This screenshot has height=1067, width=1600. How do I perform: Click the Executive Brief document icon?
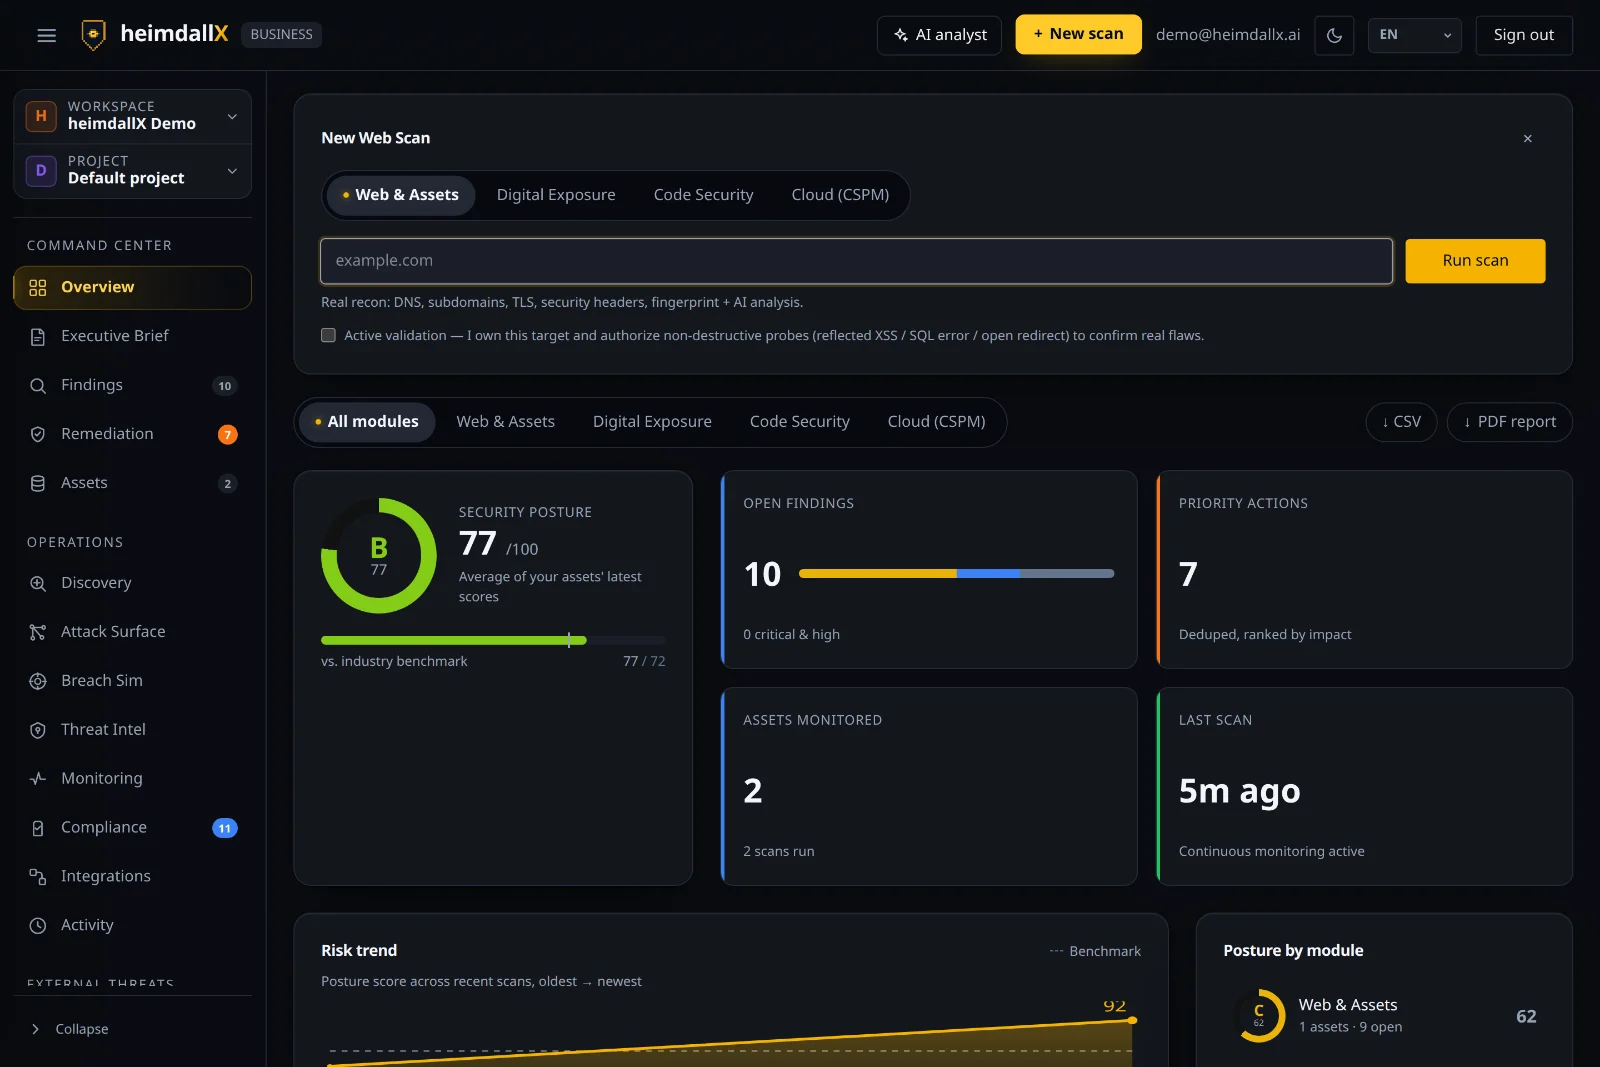tap(38, 337)
